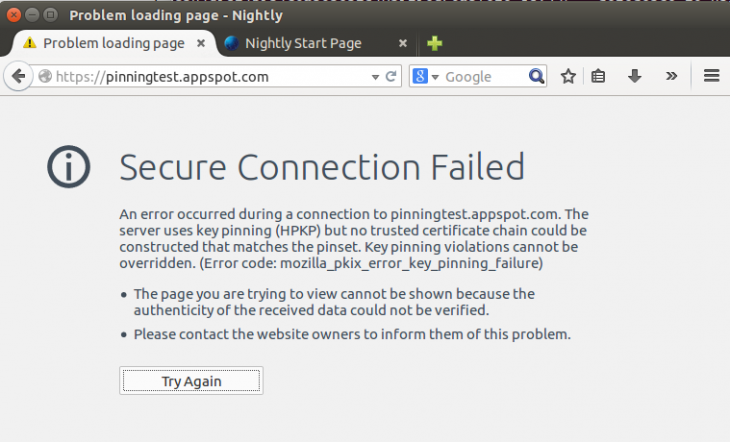The height and width of the screenshot is (442, 730).
Task: Reload the page with the refresh icon
Action: click(x=392, y=76)
